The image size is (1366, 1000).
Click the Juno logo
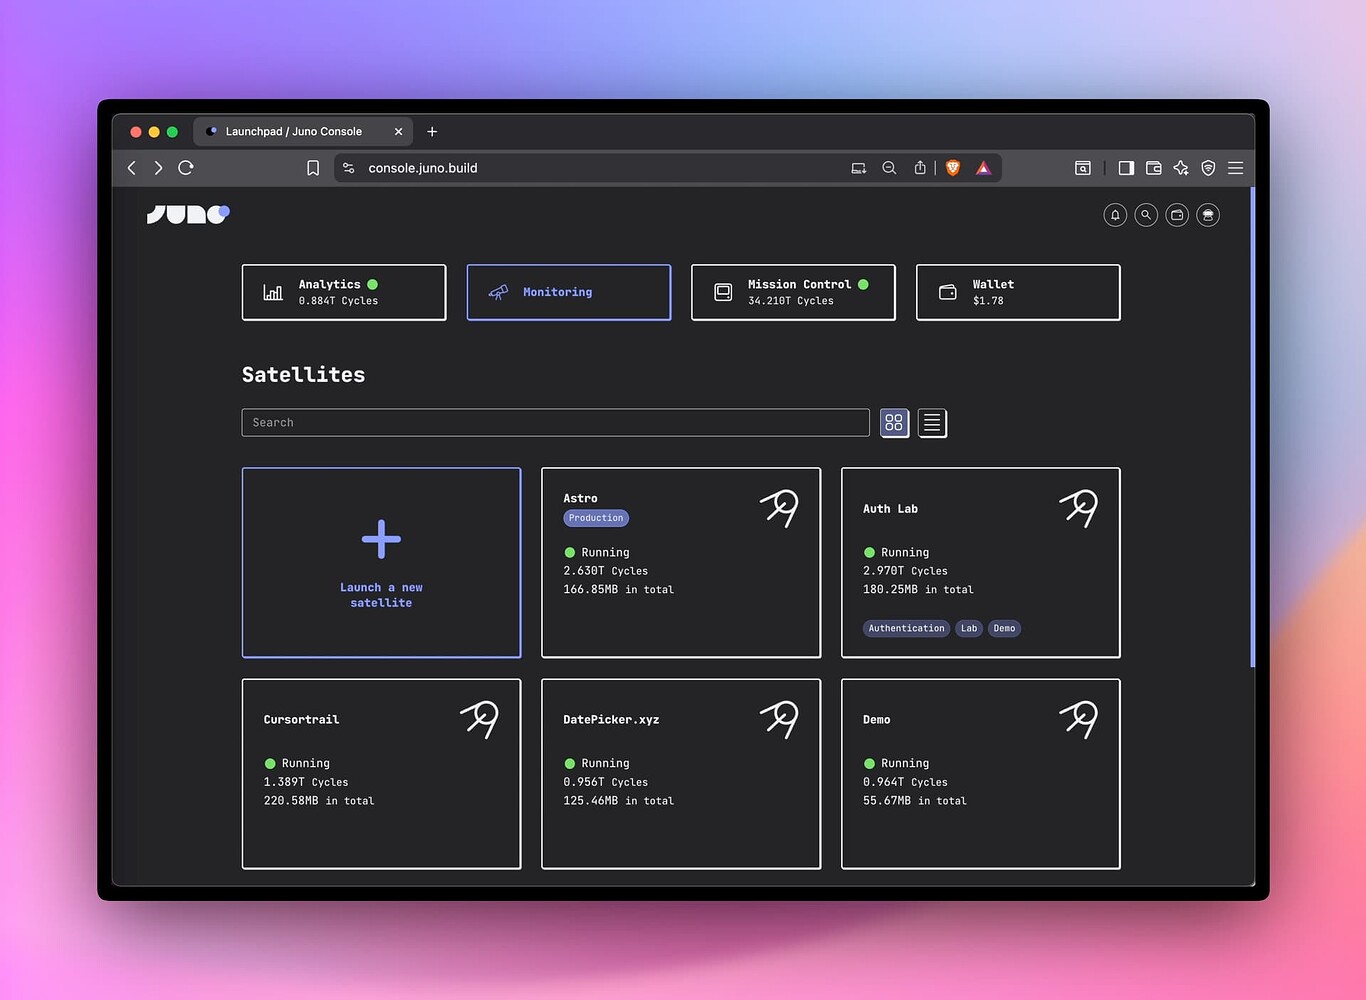point(188,214)
